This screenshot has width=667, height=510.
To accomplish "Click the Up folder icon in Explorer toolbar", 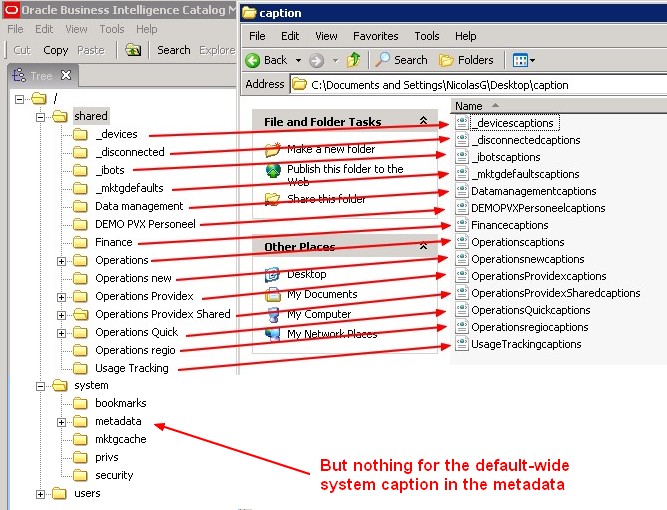I will (353, 60).
